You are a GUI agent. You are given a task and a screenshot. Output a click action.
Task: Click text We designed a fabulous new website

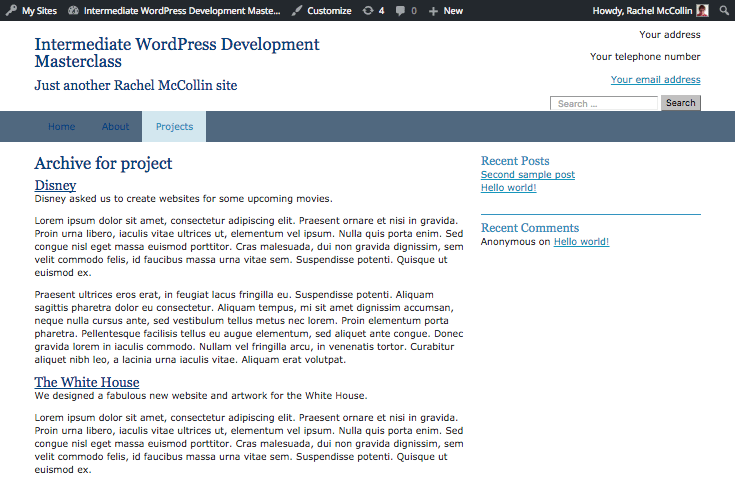tap(201, 396)
